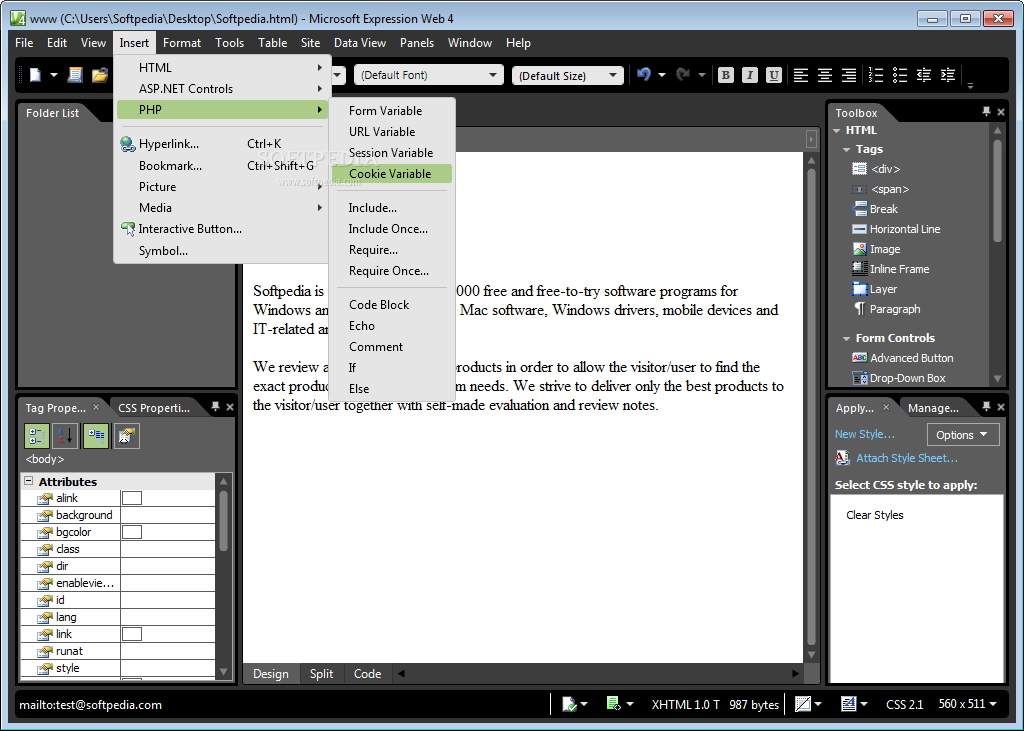Decrease indent using outdent icon
The image size is (1024, 731).
[x=924, y=75]
